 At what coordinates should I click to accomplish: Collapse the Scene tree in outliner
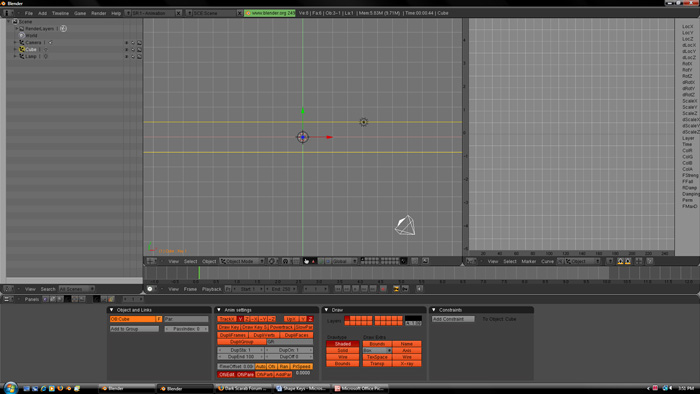[8, 21]
